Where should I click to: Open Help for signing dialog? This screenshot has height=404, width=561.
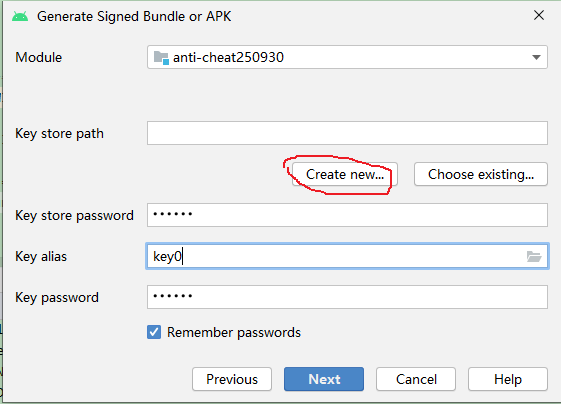click(x=508, y=379)
